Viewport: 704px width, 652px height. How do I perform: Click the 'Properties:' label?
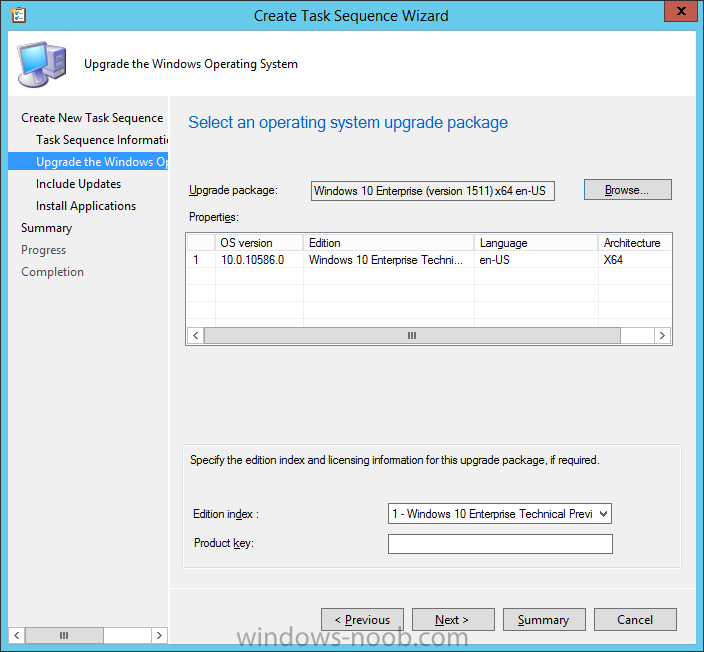pyautogui.click(x=214, y=217)
